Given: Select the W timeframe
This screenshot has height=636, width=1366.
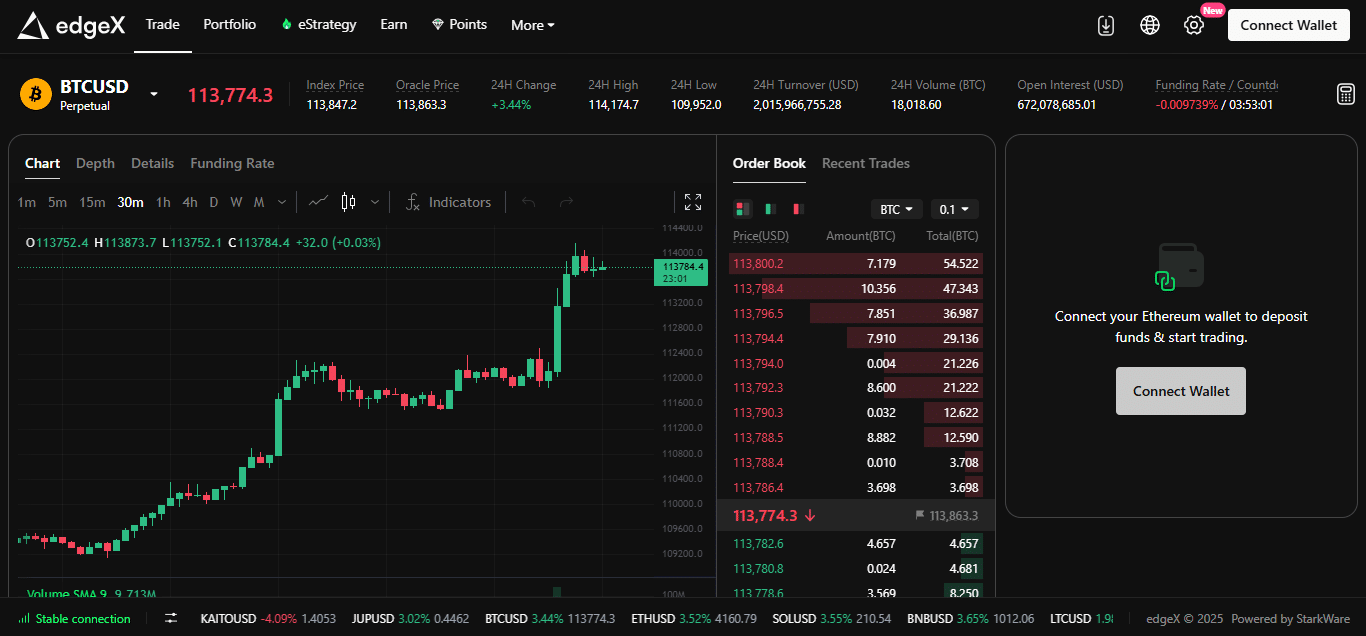Looking at the screenshot, I should 236,202.
